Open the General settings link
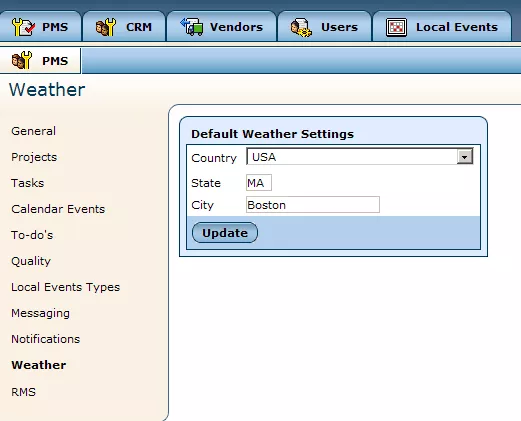521x421 pixels. (x=33, y=131)
